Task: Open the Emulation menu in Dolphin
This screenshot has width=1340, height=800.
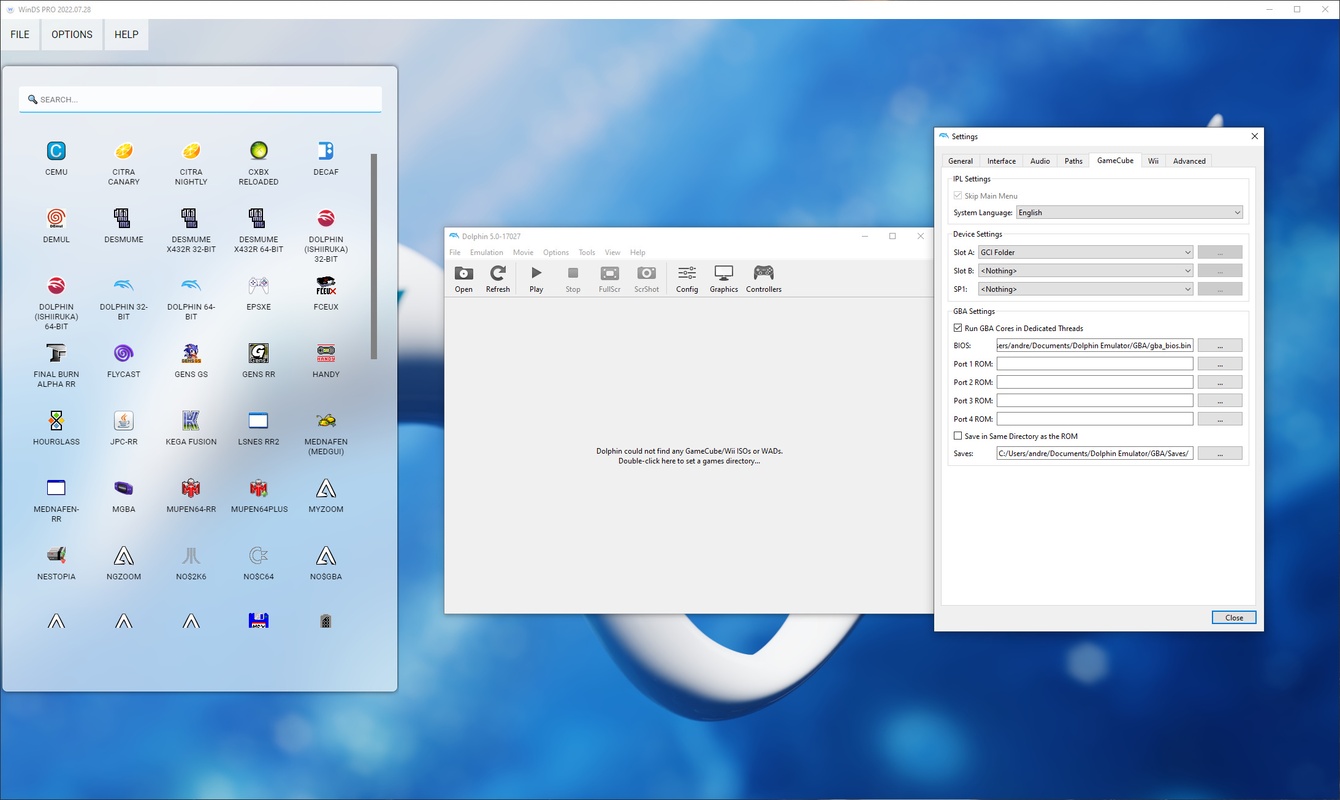Action: (x=486, y=253)
